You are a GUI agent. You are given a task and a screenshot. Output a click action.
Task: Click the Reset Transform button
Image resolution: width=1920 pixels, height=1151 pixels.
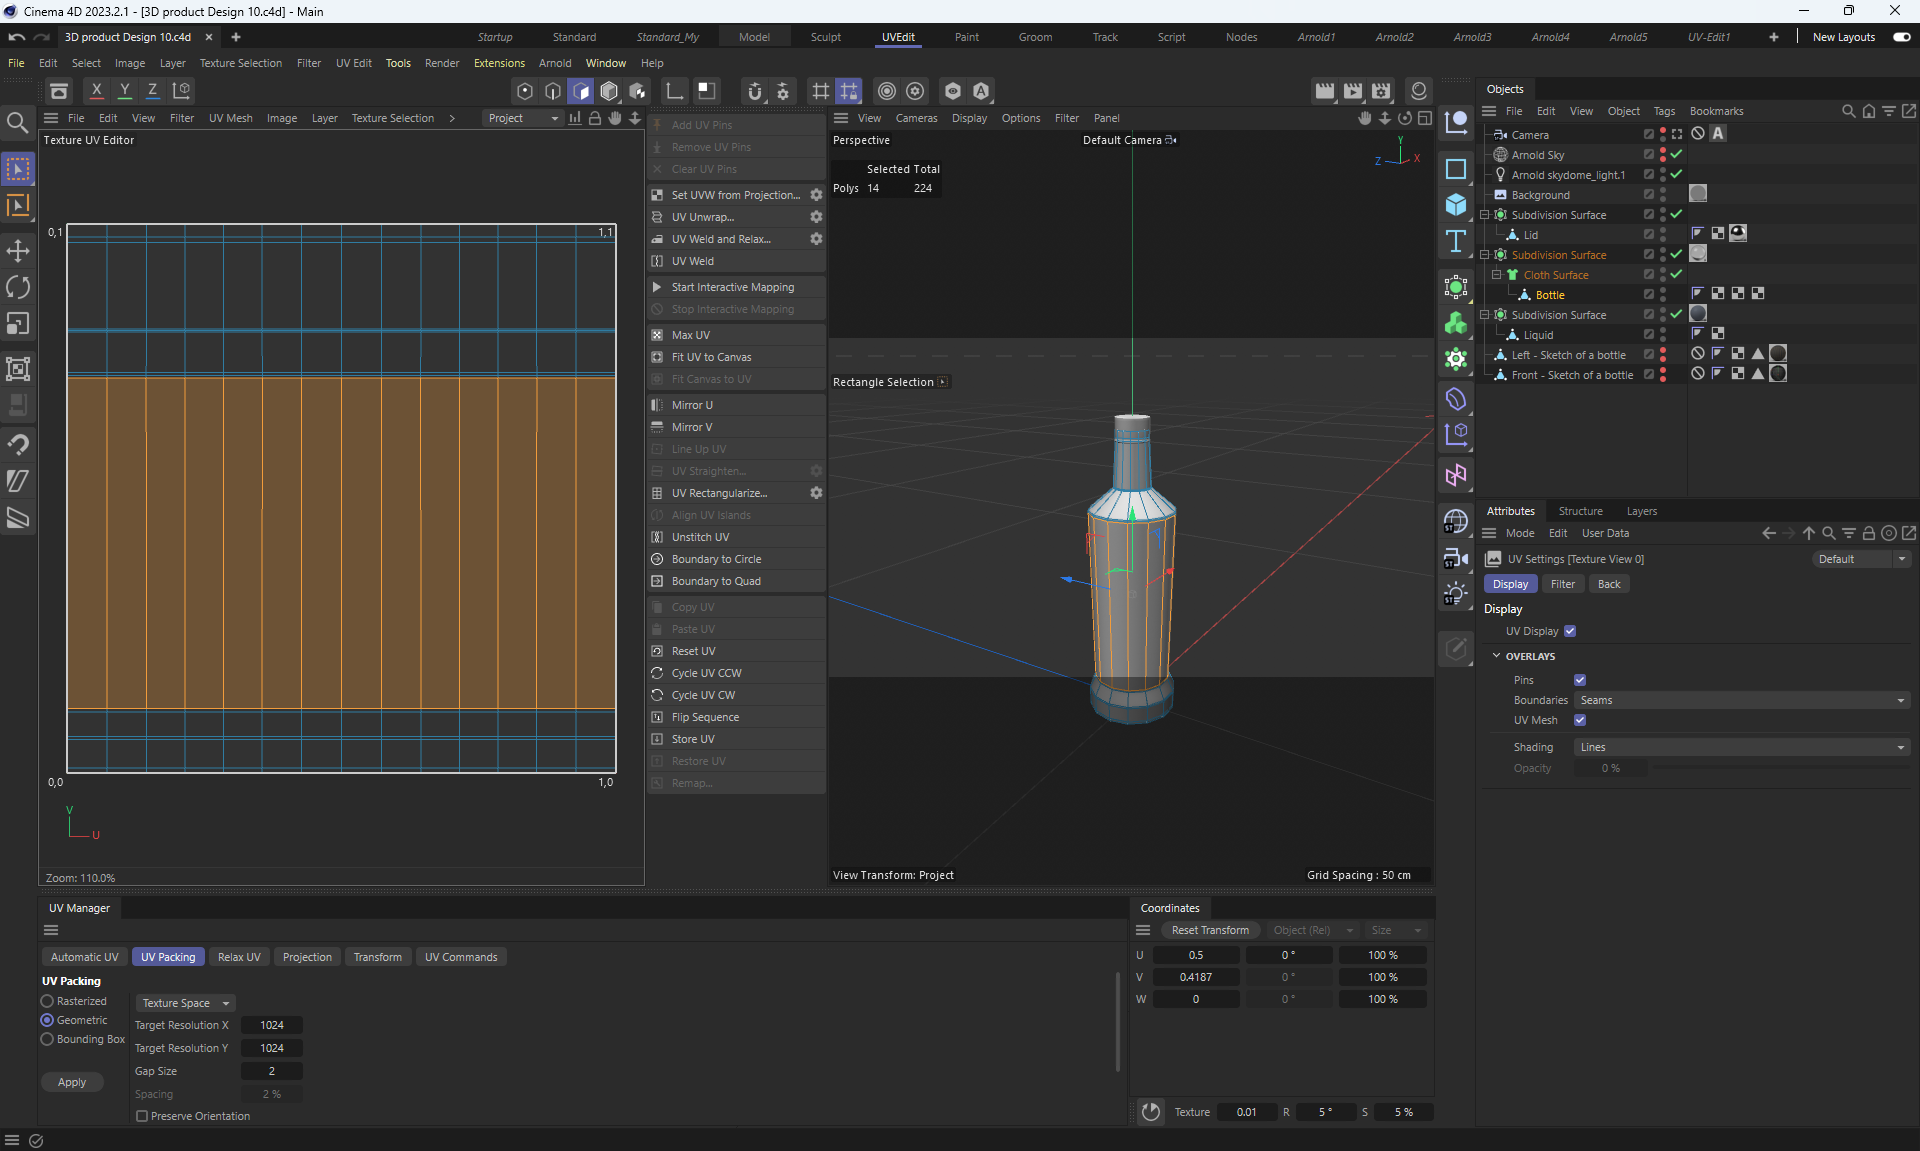tap(1210, 930)
